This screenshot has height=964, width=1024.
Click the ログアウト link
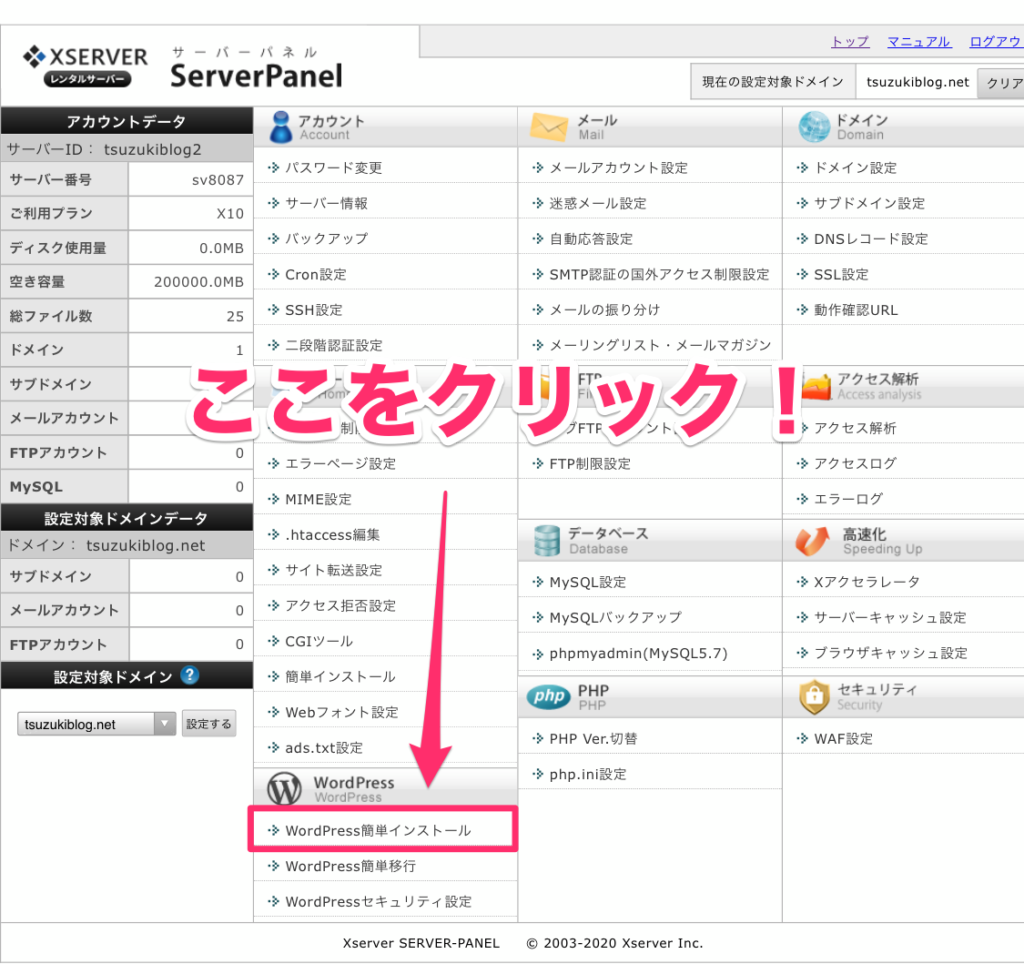click(997, 42)
